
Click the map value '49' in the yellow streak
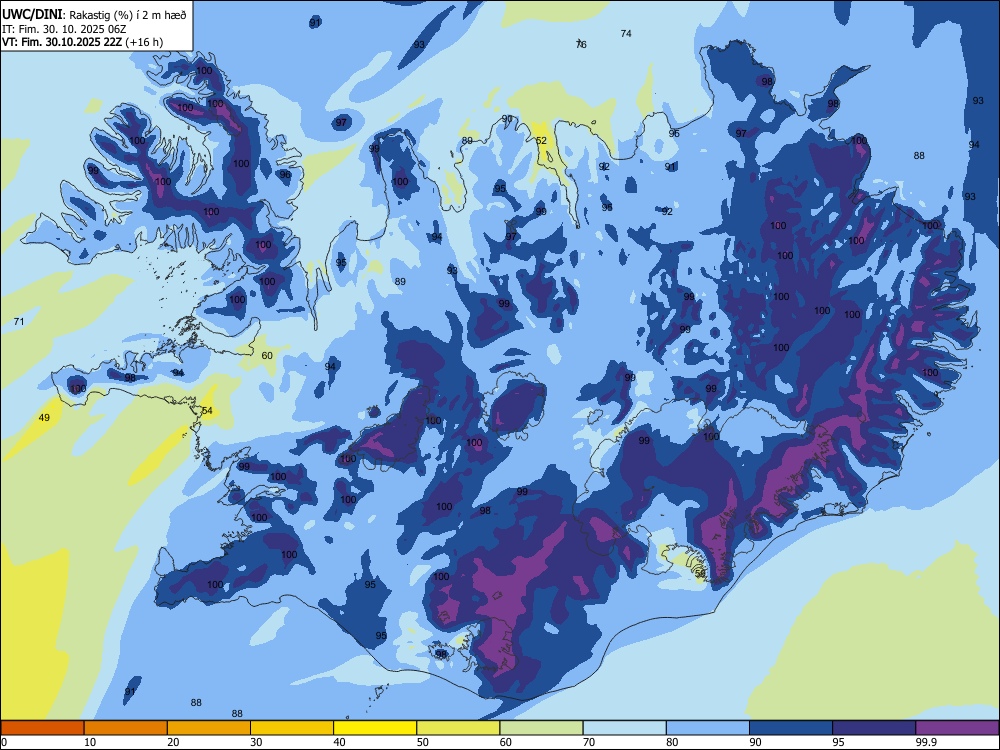tap(44, 418)
